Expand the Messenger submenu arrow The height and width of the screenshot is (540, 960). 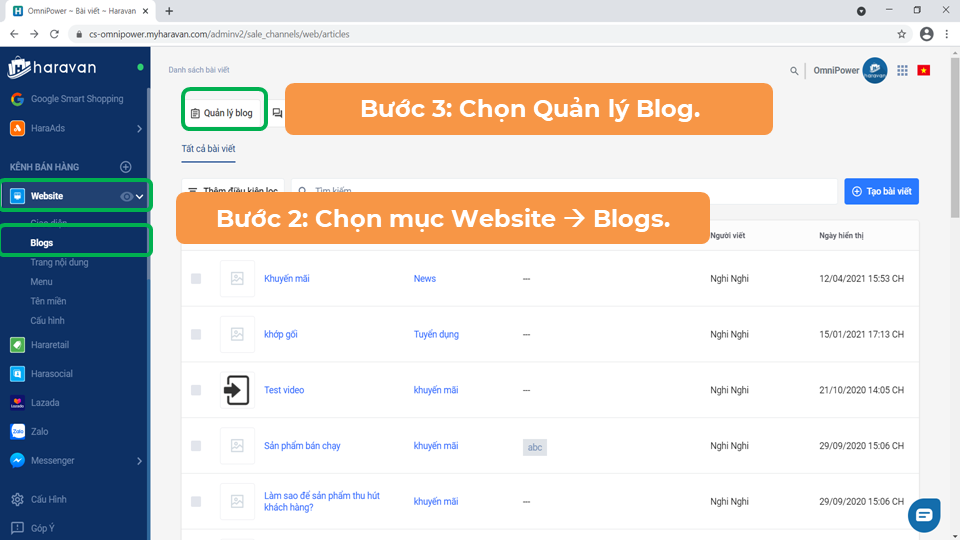(139, 461)
